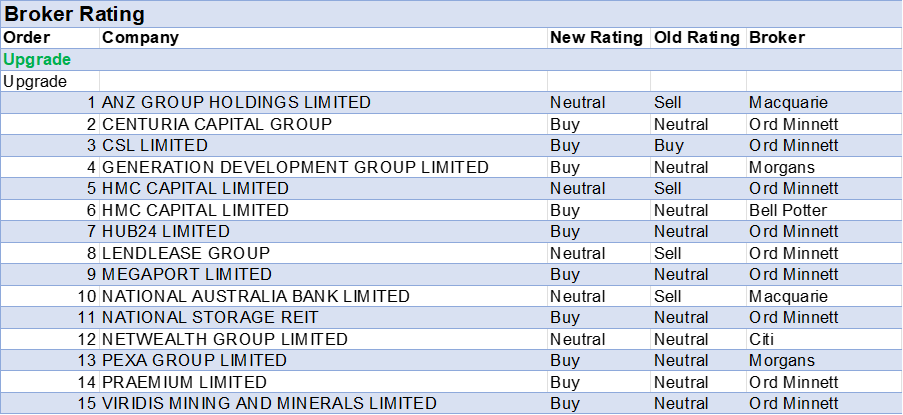Viewport: 903px width, 415px height.
Task: Select the Buy rating for Megaport
Action: tap(565, 274)
